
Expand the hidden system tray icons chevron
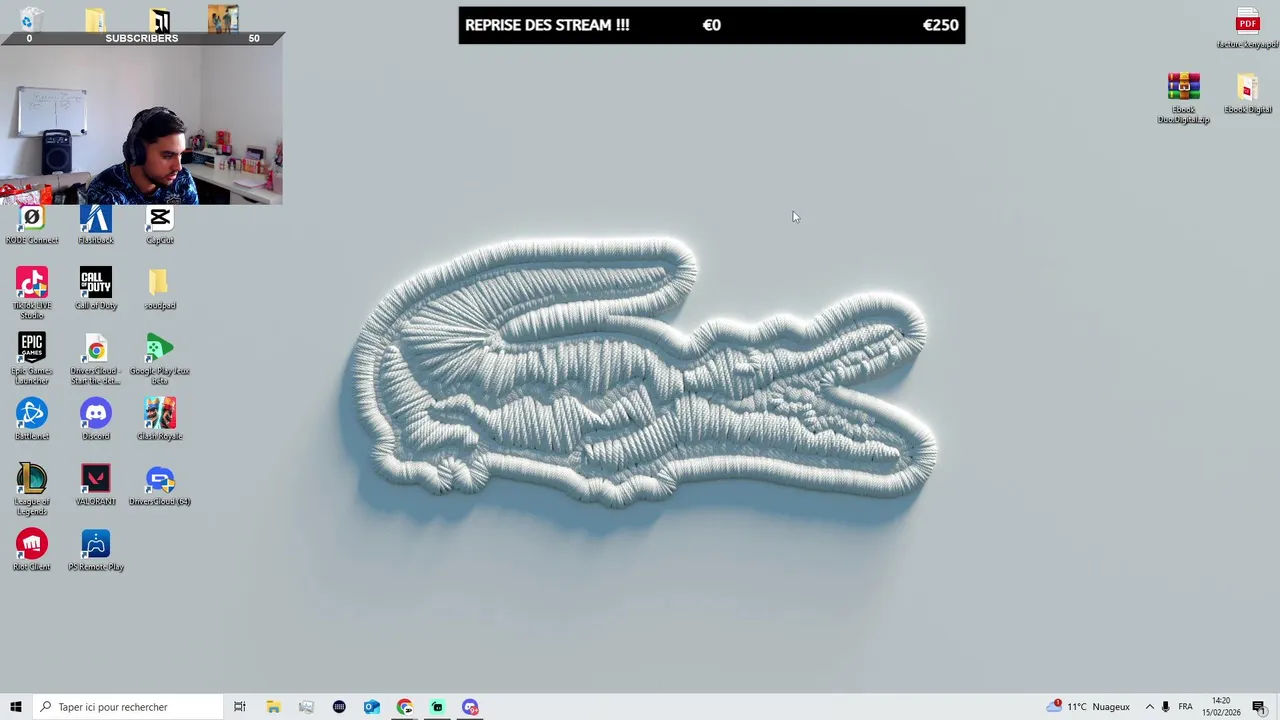coord(1149,707)
